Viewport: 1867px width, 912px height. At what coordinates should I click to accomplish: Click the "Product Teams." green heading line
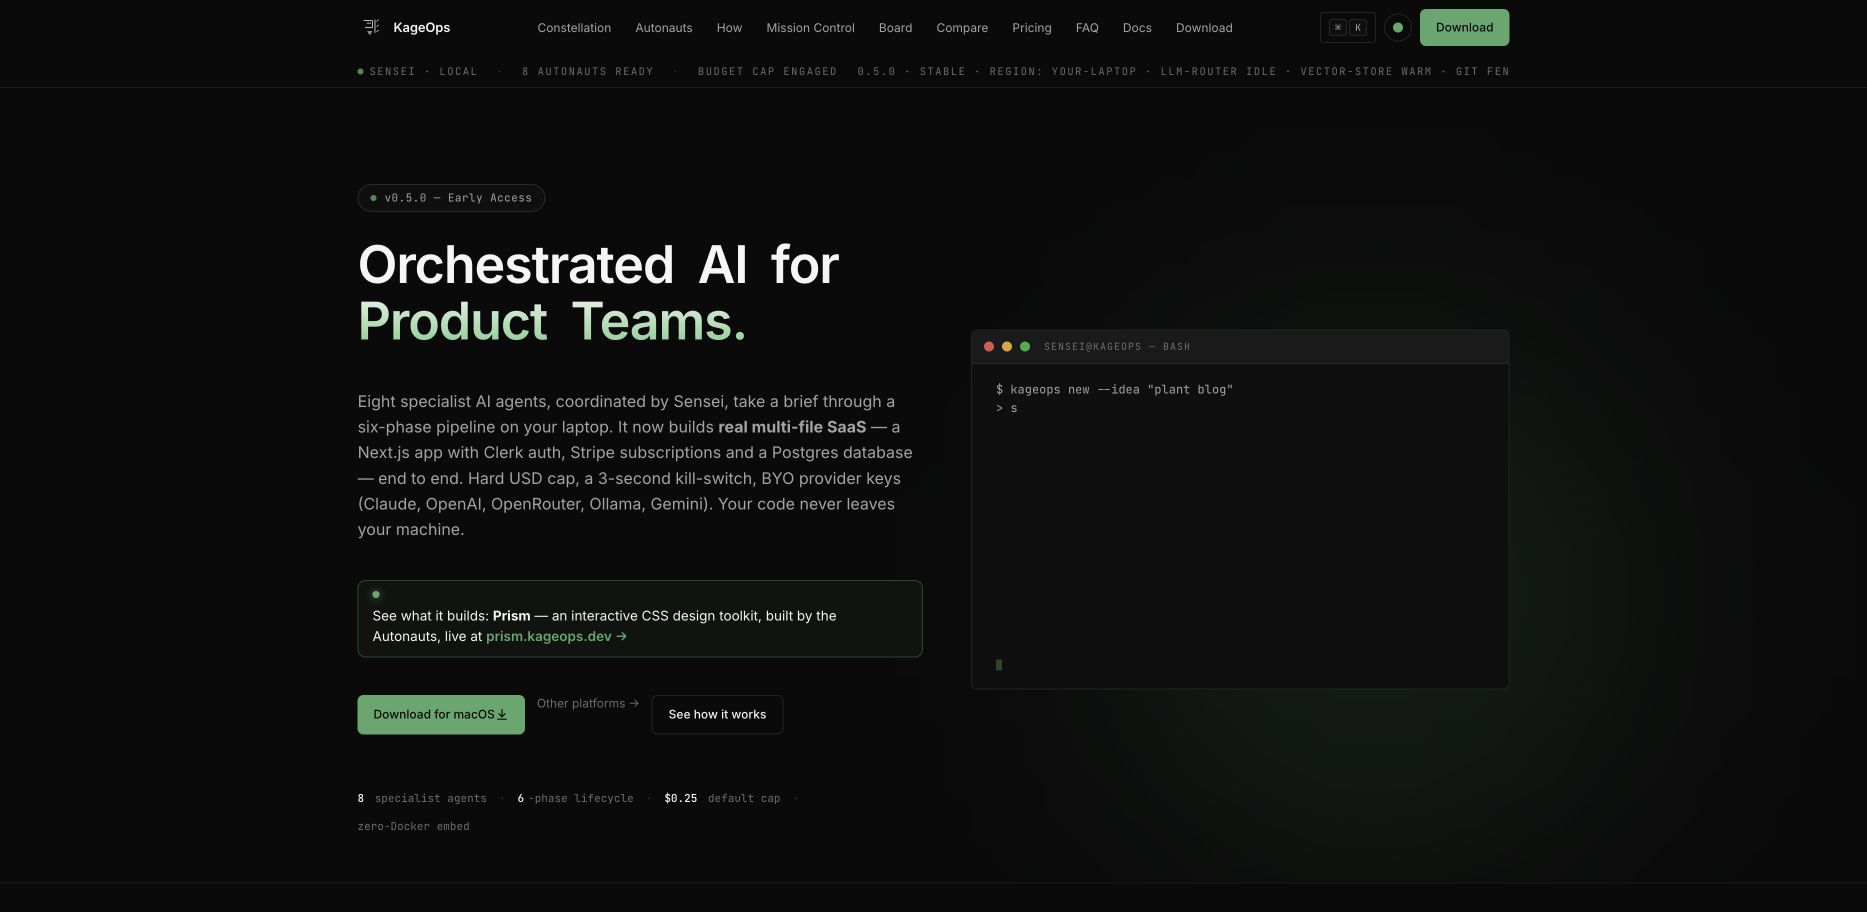[552, 321]
